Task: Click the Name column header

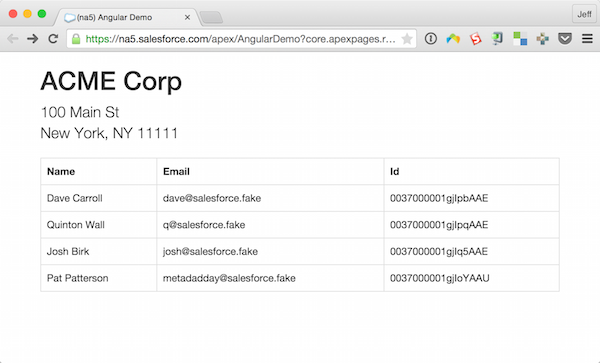Action: (x=99, y=171)
